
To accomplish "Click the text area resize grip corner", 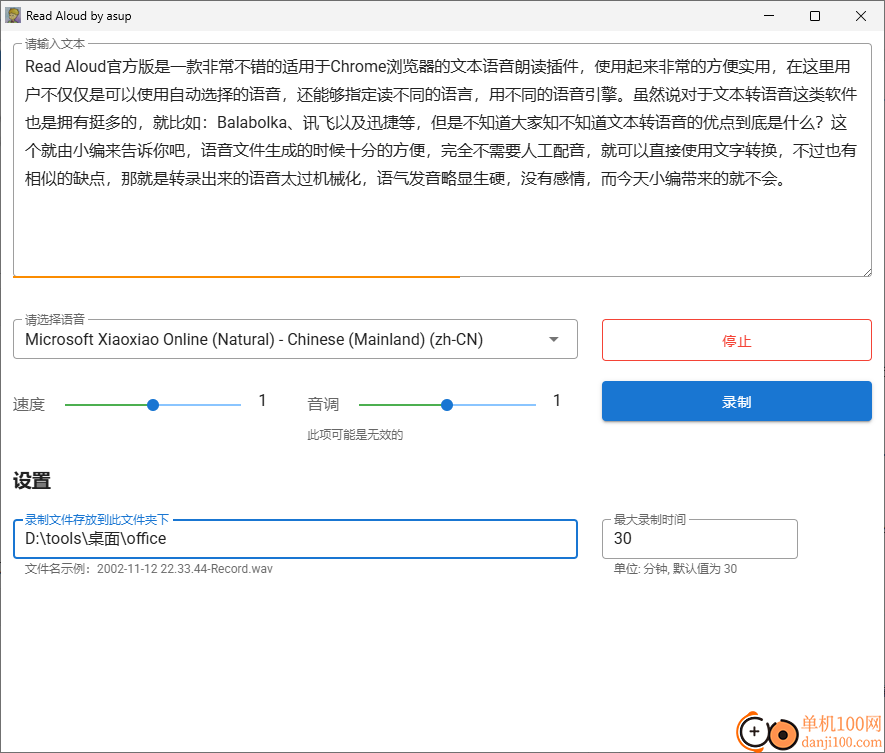I will pyautogui.click(x=867, y=272).
